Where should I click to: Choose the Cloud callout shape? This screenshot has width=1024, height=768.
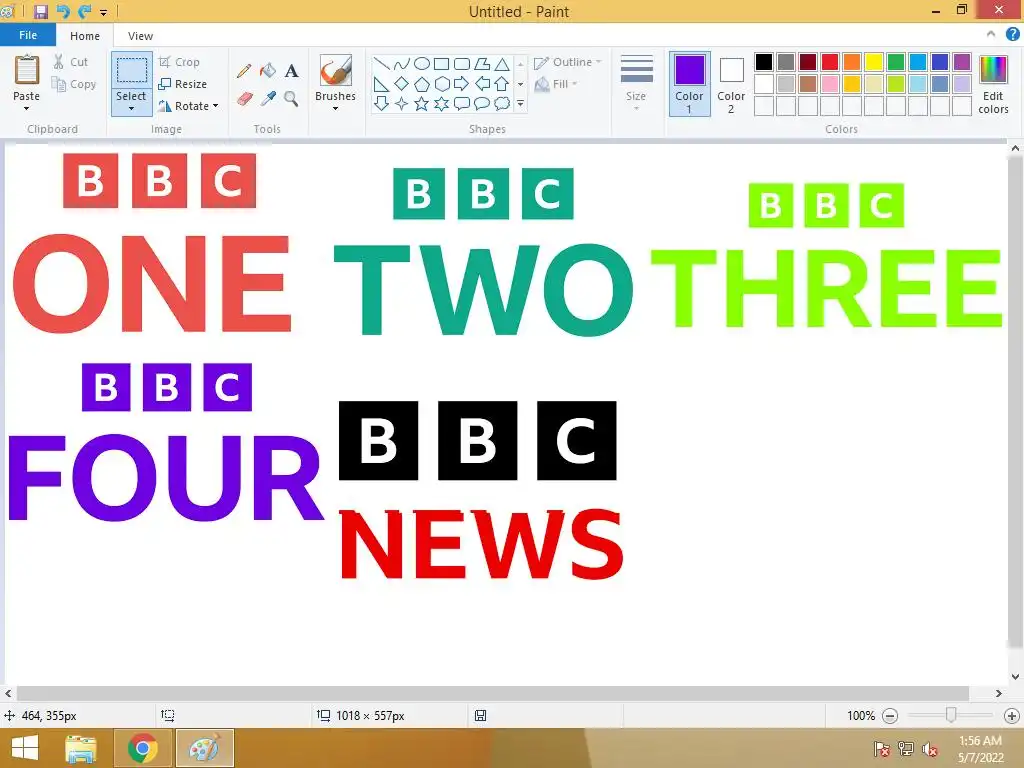502,103
